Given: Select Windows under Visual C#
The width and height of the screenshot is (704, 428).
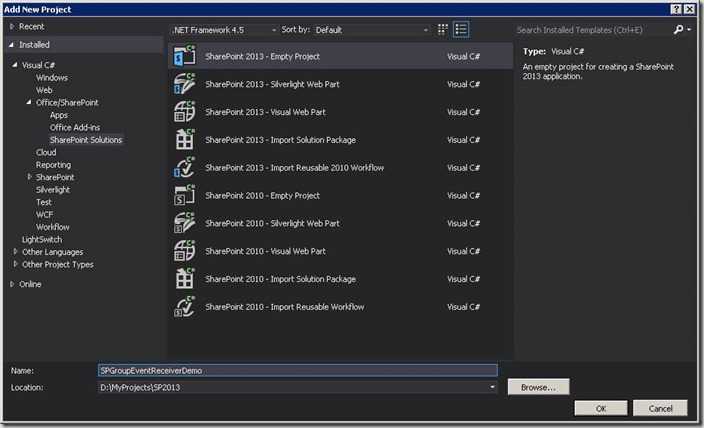Looking at the screenshot, I should [x=52, y=78].
